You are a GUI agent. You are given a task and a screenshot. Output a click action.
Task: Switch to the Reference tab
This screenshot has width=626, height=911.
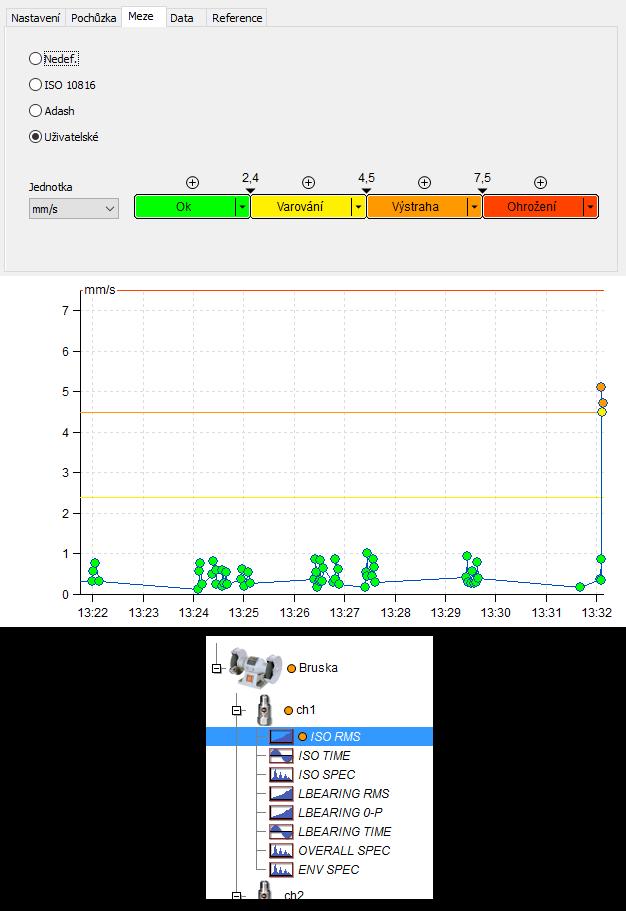pos(237,18)
